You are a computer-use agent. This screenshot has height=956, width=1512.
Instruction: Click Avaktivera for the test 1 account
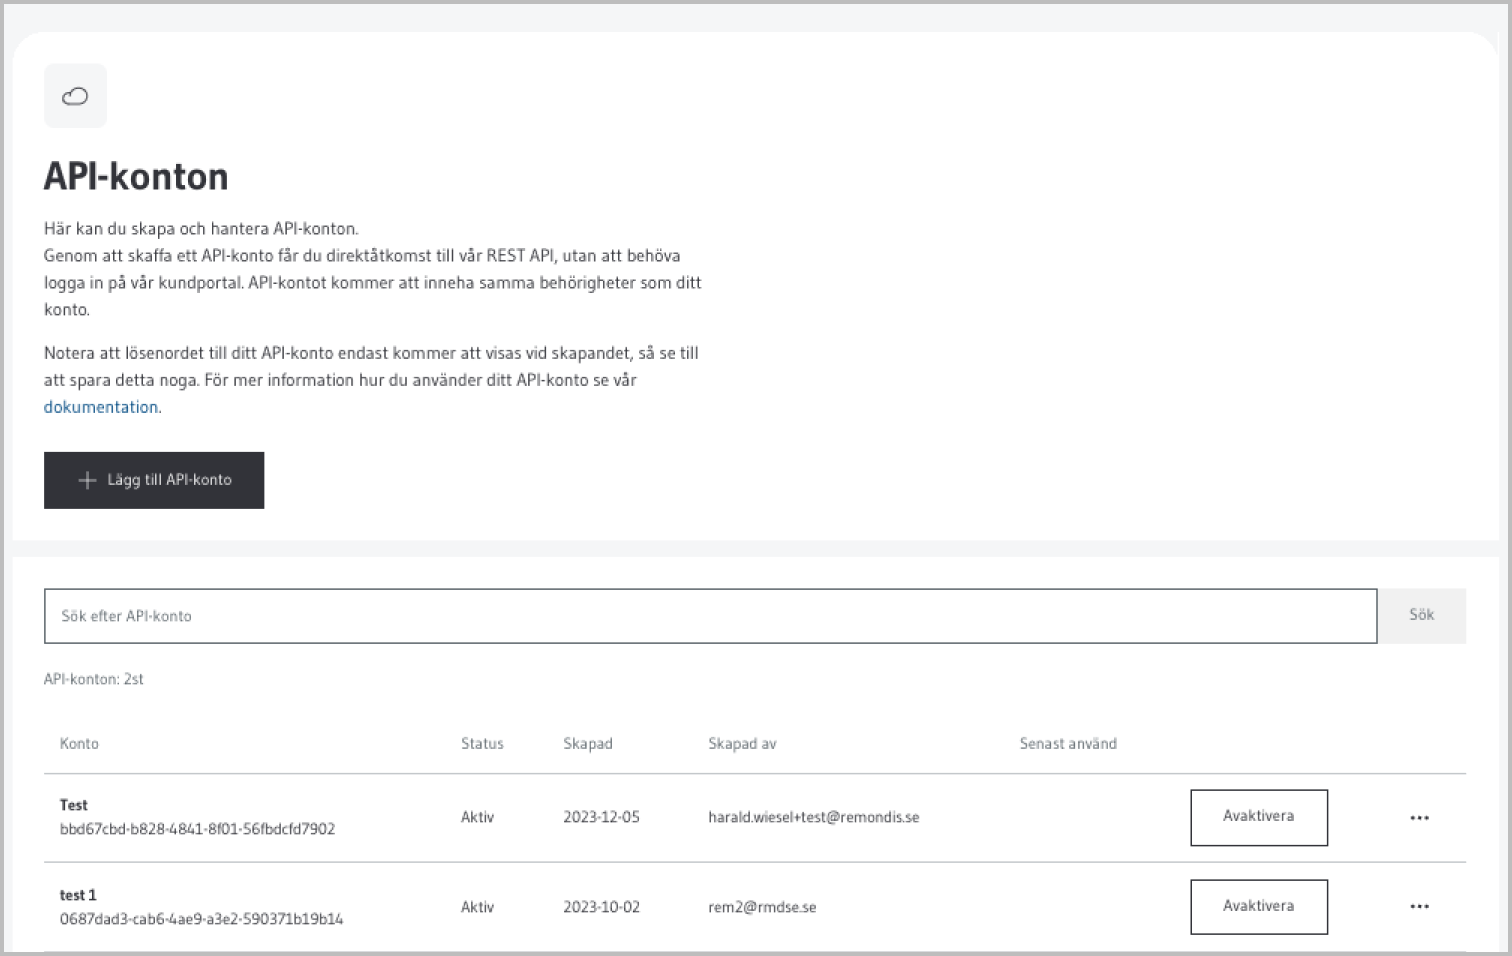point(1258,906)
